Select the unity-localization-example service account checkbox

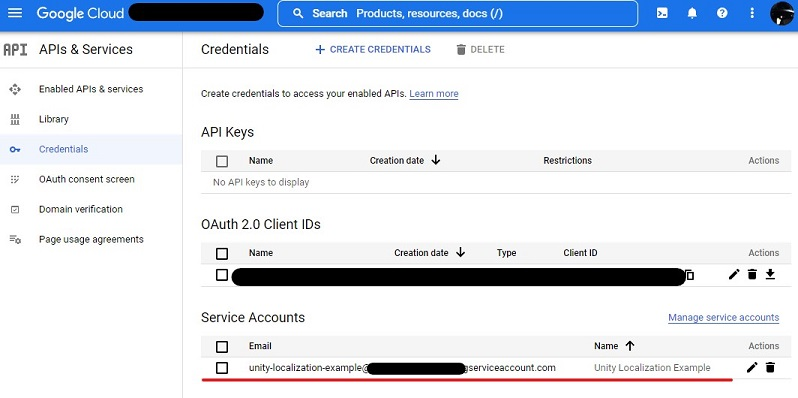point(221,367)
